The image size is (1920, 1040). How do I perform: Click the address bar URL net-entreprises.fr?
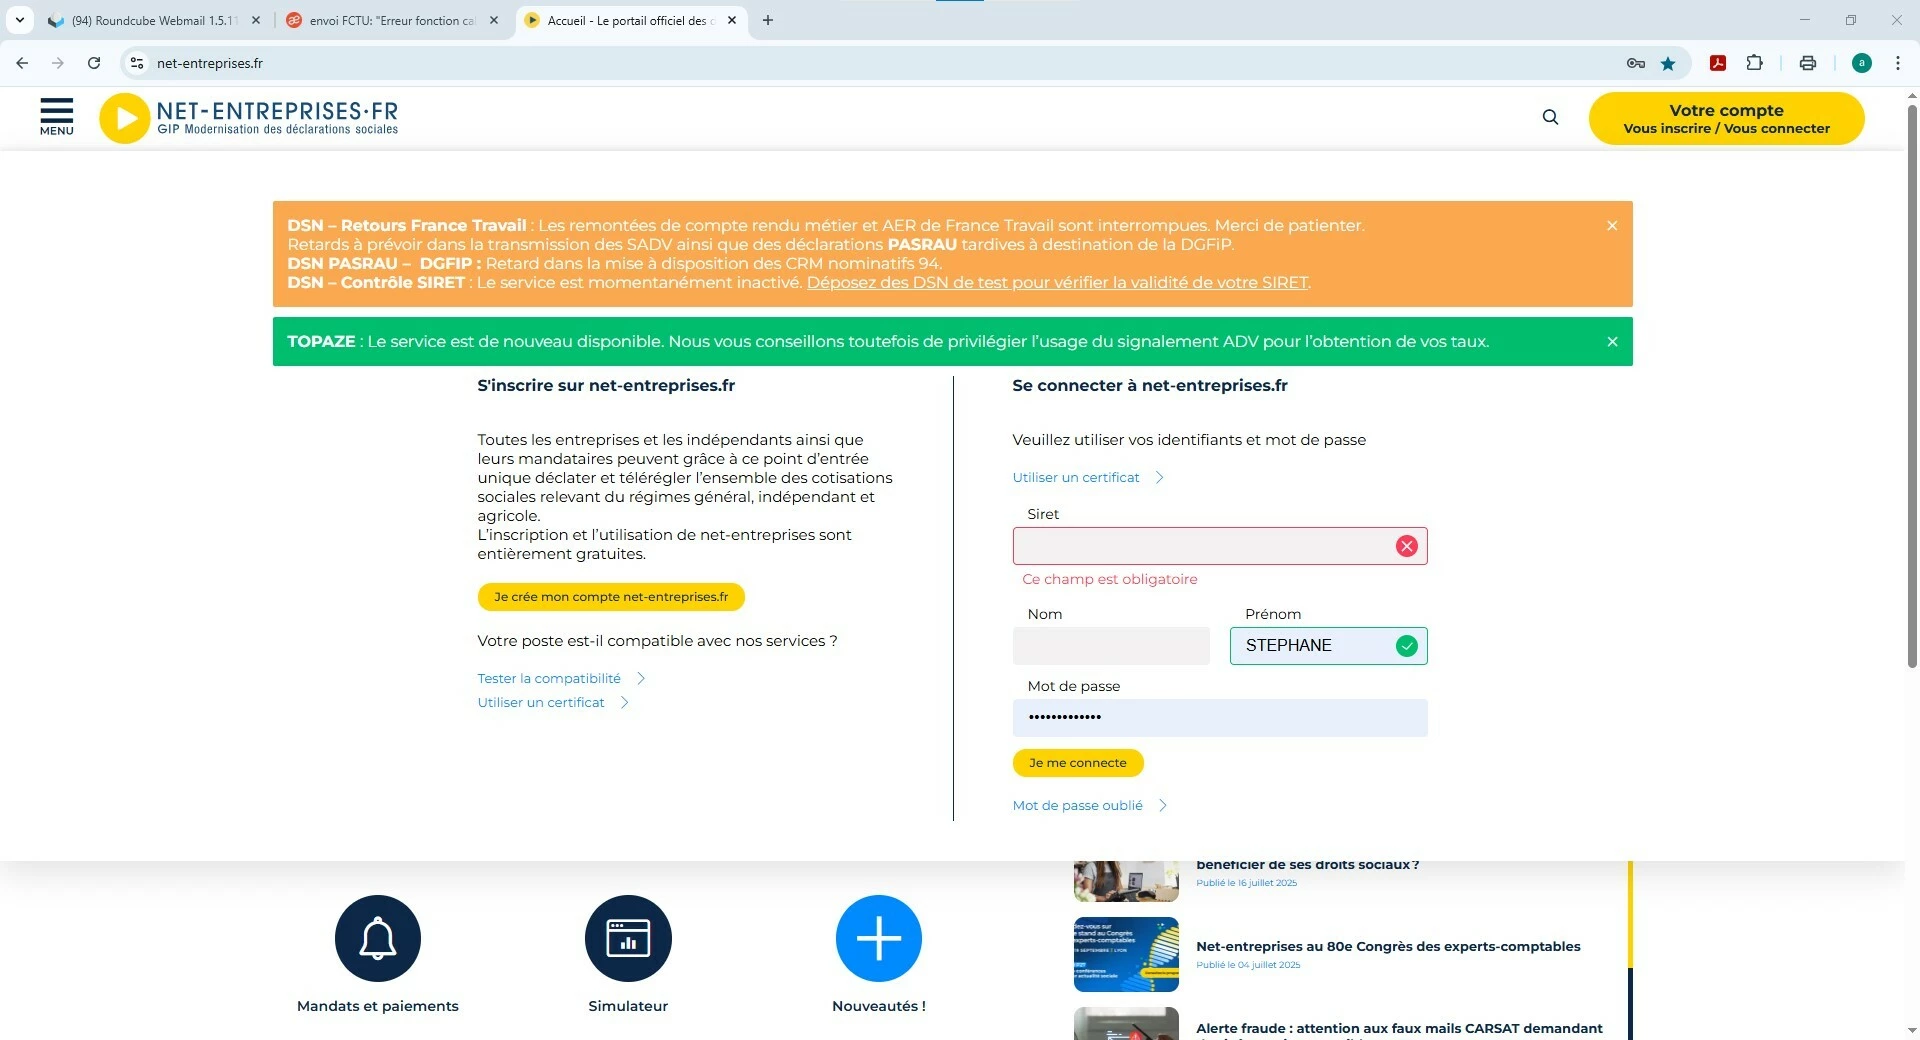click(x=210, y=63)
